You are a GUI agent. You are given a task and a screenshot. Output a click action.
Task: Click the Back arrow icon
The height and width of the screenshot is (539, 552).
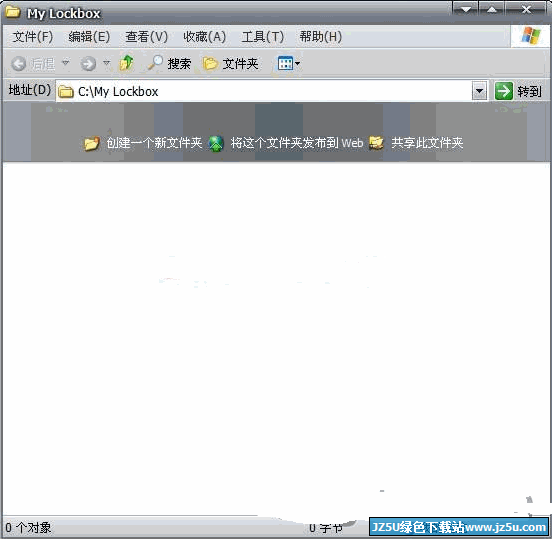coord(18,64)
